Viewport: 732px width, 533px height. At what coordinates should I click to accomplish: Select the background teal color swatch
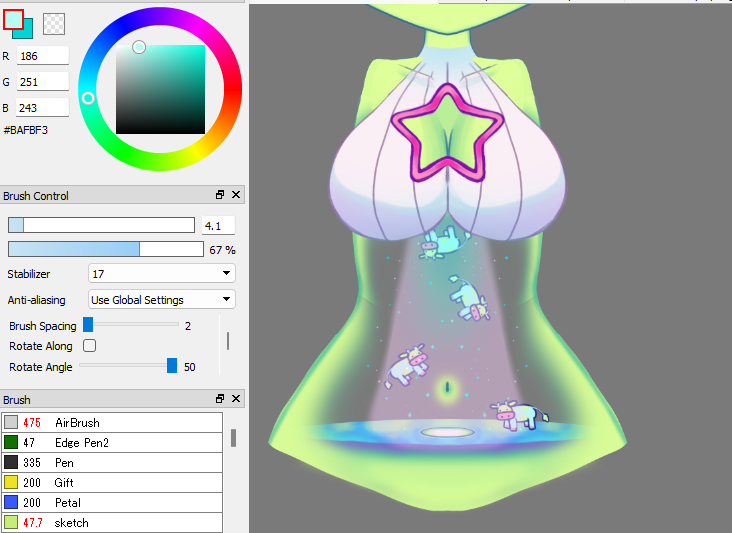click(27, 32)
